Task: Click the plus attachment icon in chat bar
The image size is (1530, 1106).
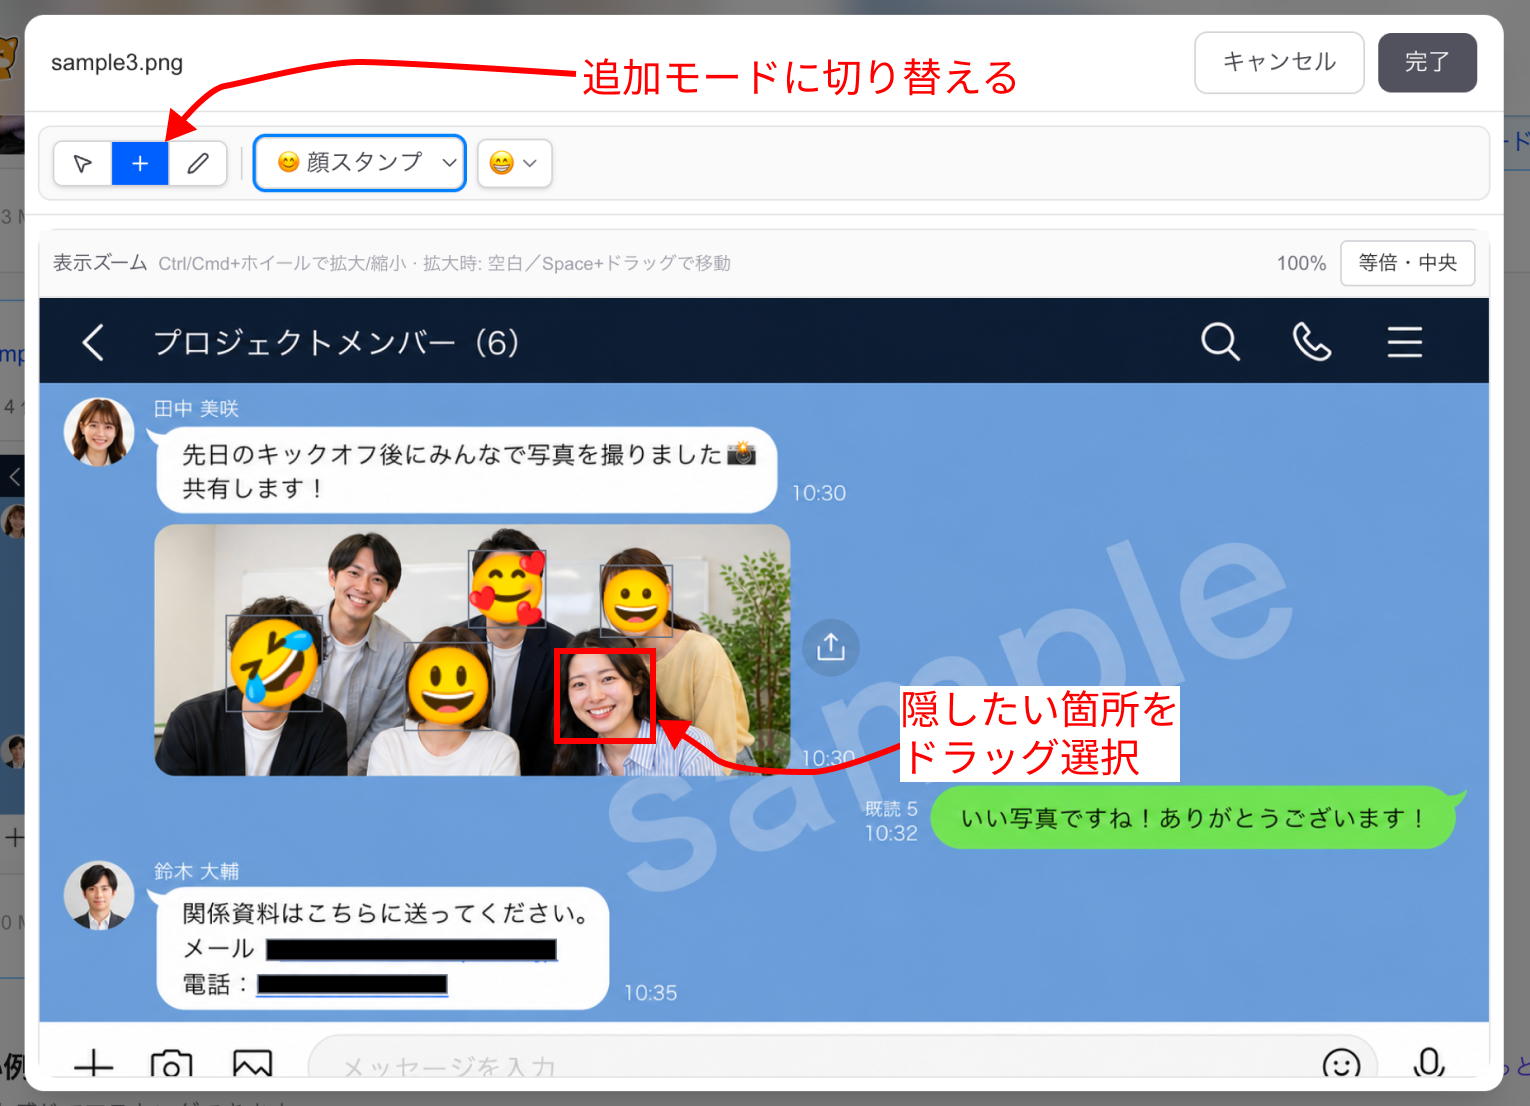Action: pos(94,1064)
